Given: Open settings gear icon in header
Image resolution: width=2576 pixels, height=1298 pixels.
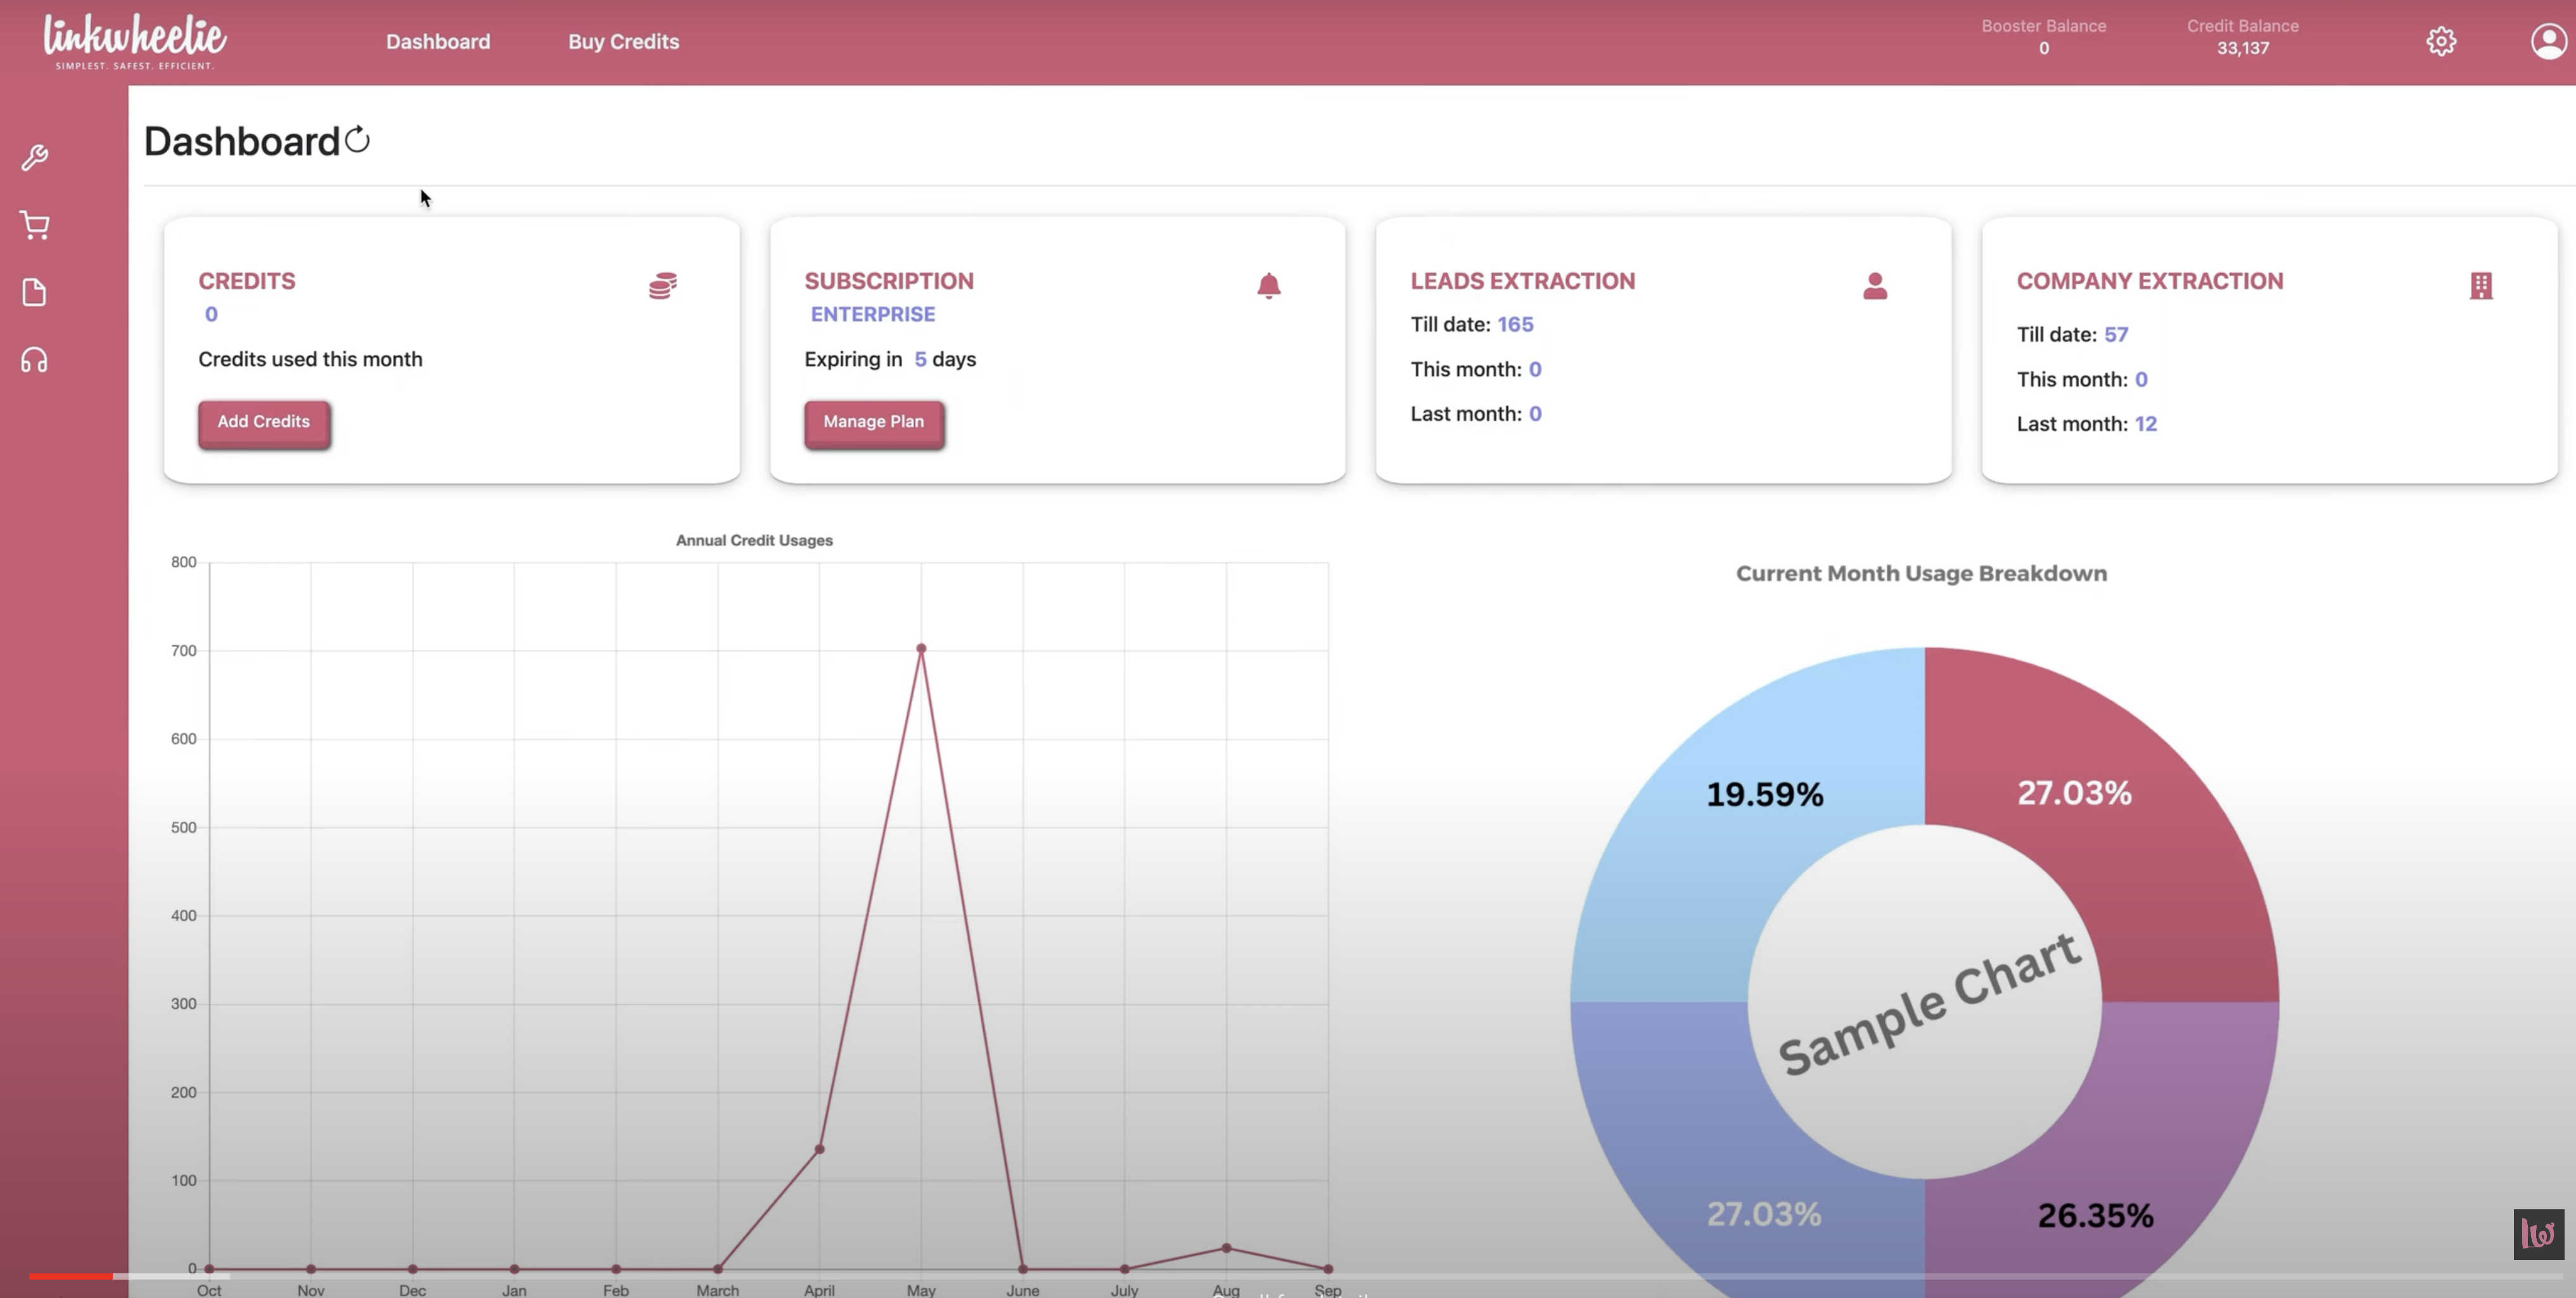Looking at the screenshot, I should tap(2441, 41).
